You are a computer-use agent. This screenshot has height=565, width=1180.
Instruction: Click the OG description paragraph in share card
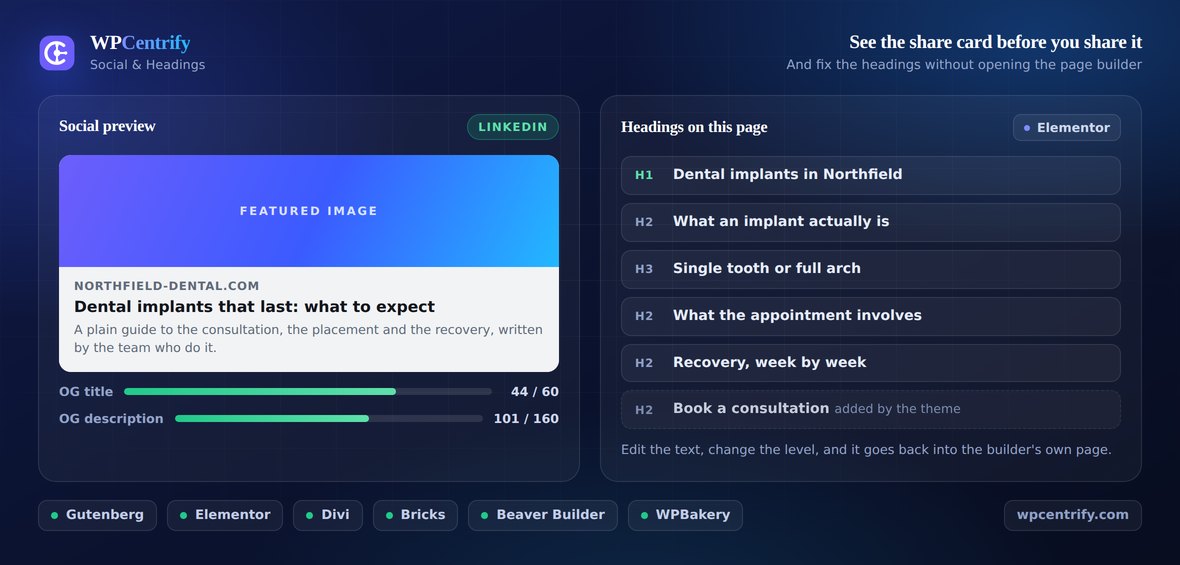point(309,339)
